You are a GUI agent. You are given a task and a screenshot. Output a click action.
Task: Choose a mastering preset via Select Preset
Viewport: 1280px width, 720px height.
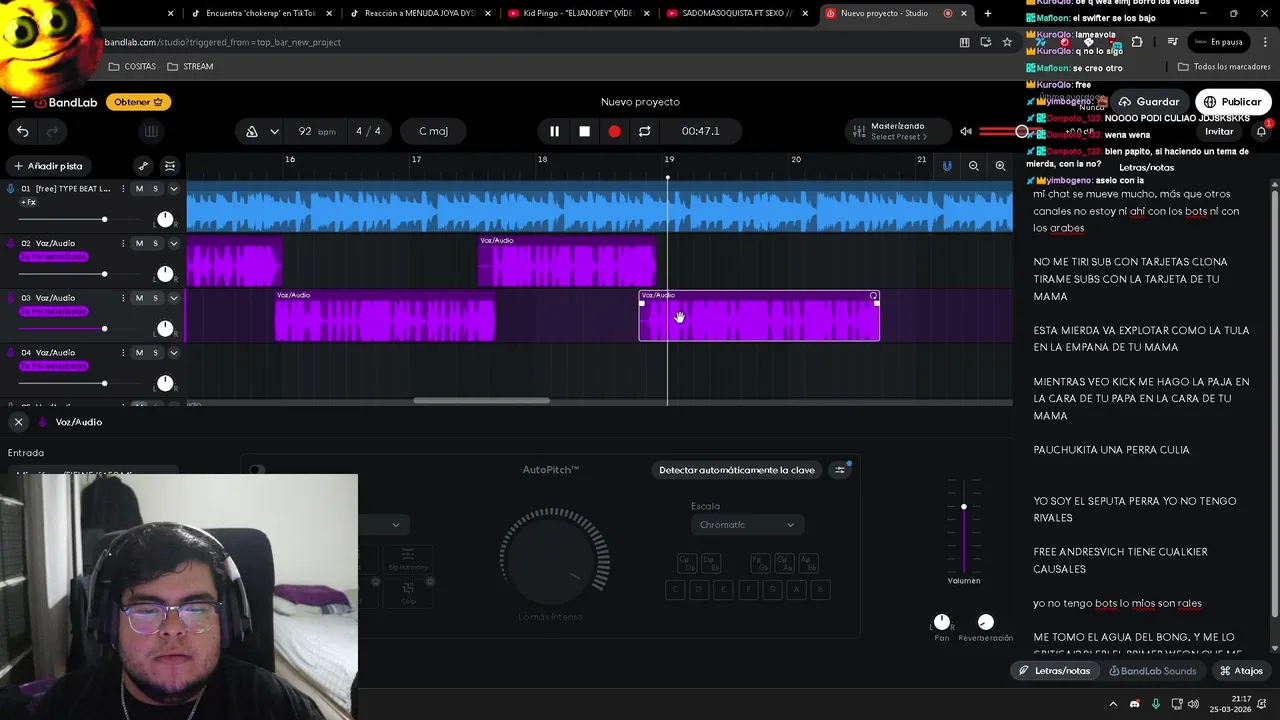point(899,137)
